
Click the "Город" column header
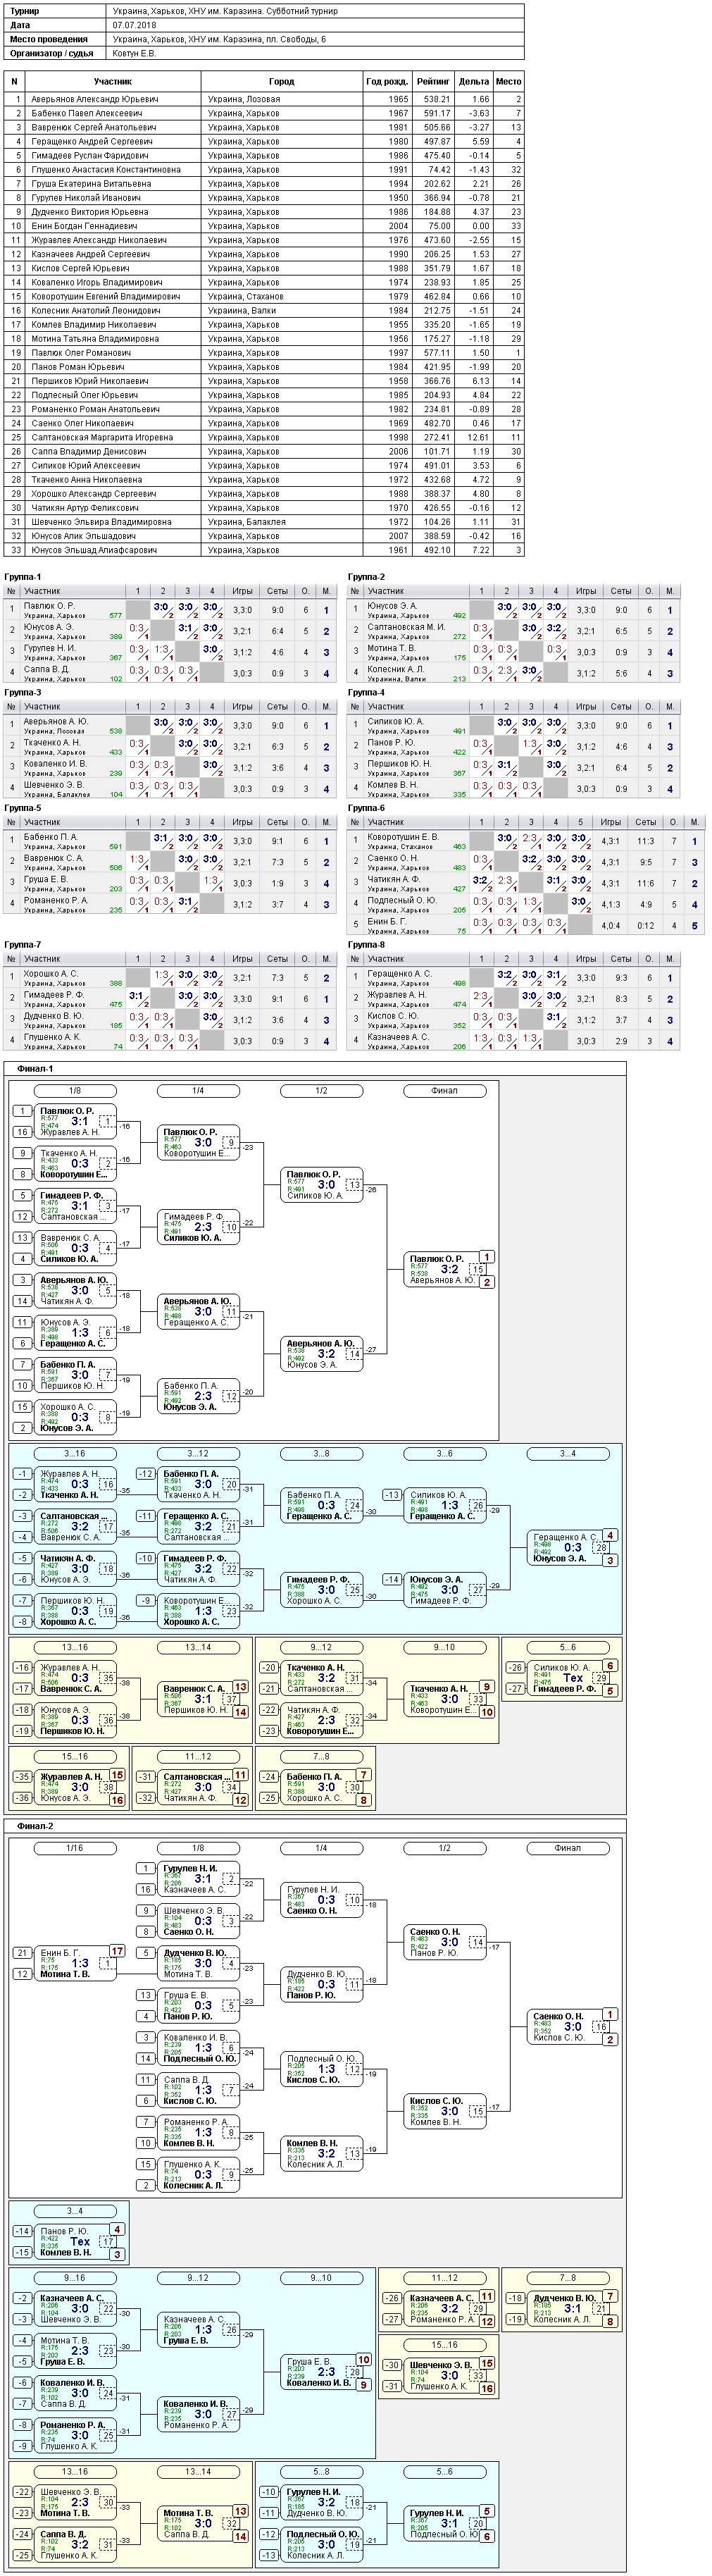click(x=282, y=81)
